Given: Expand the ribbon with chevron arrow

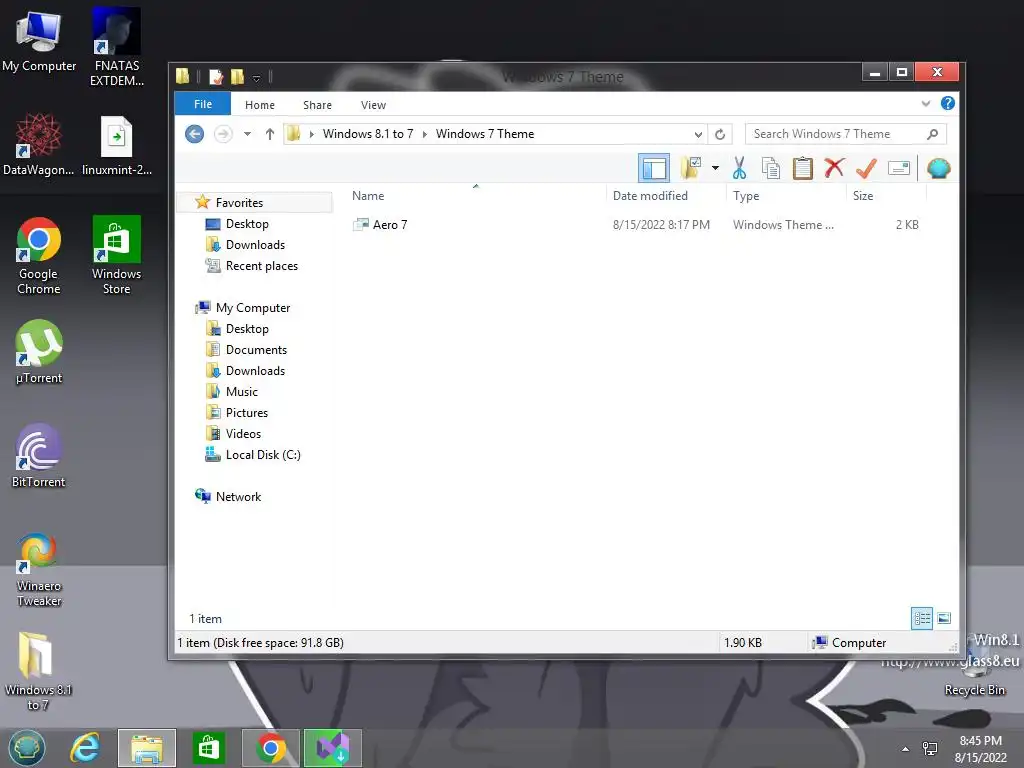Looking at the screenshot, I should pyautogui.click(x=925, y=104).
